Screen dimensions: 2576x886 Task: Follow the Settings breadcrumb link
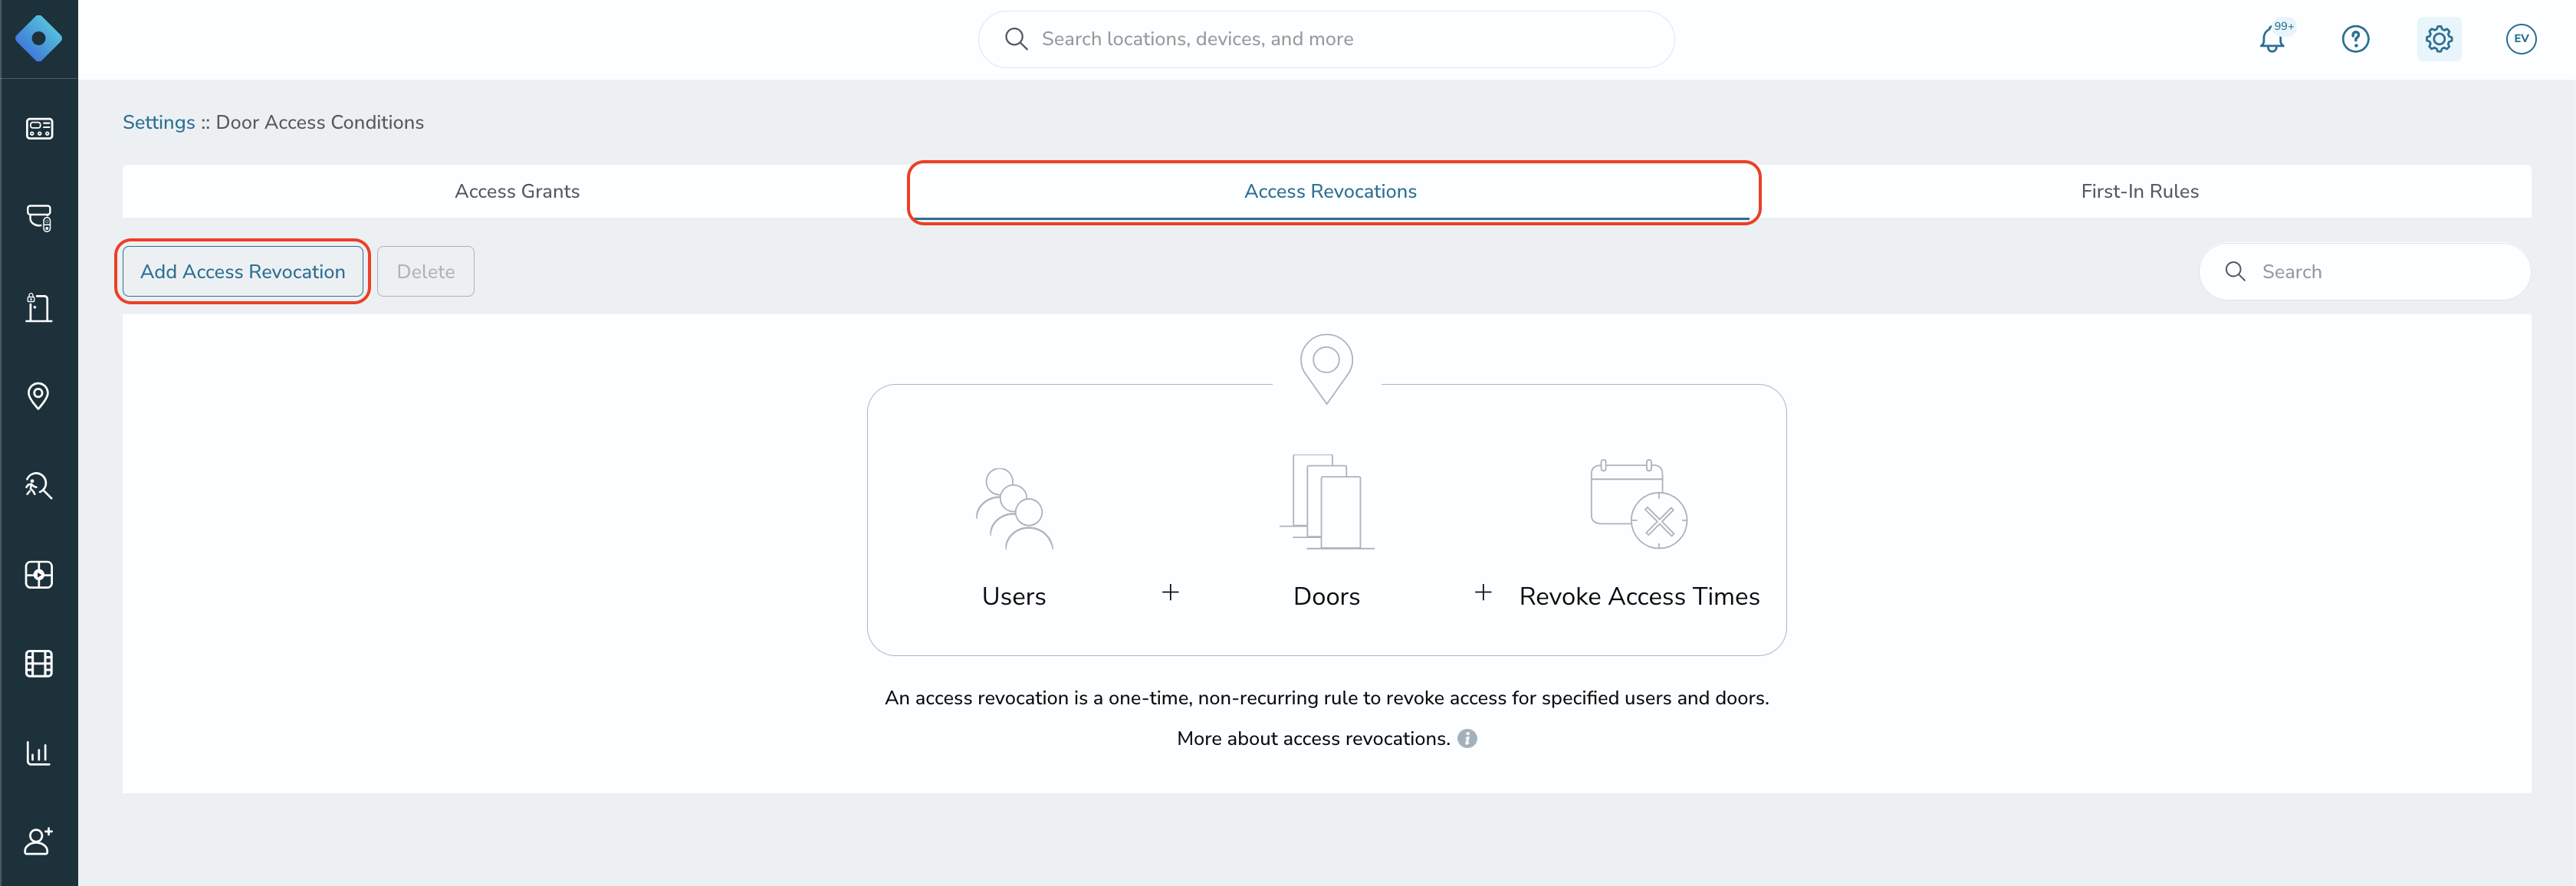click(x=159, y=122)
